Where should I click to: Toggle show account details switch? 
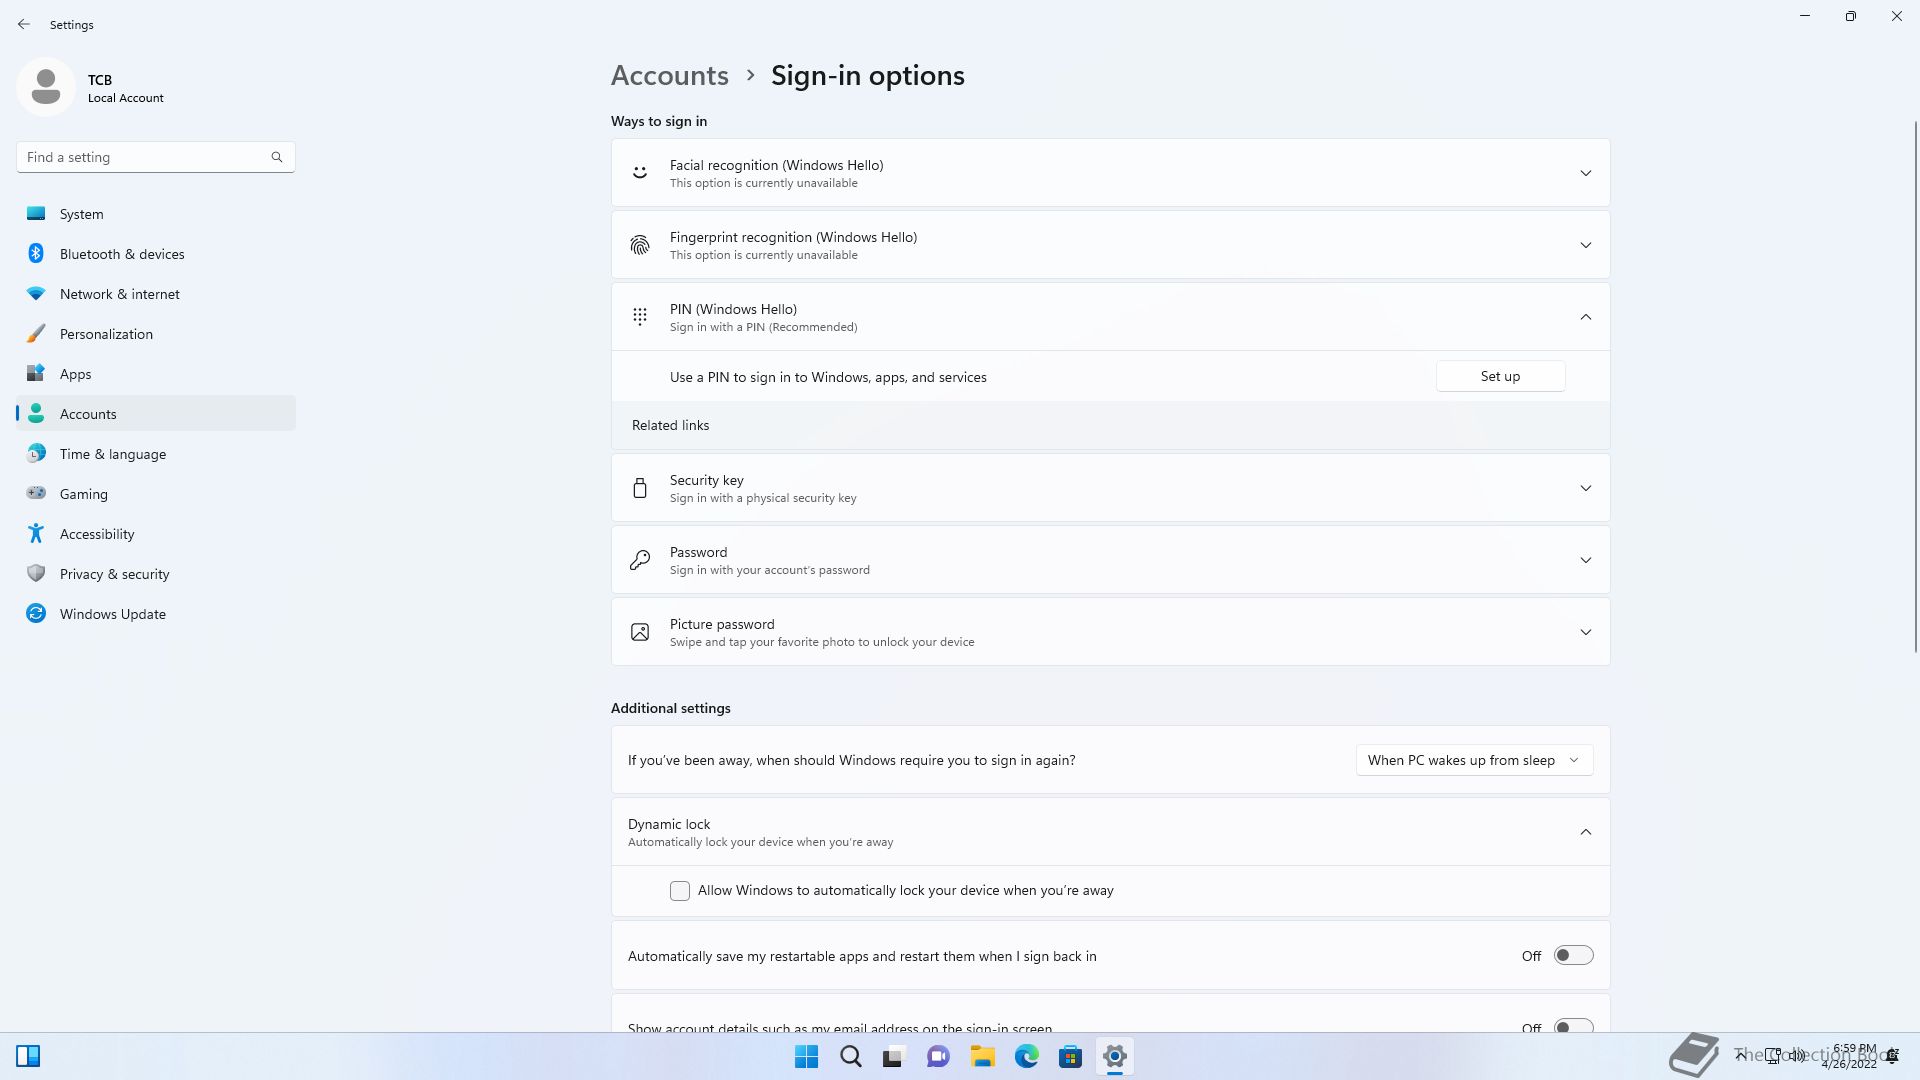[x=1573, y=1026]
